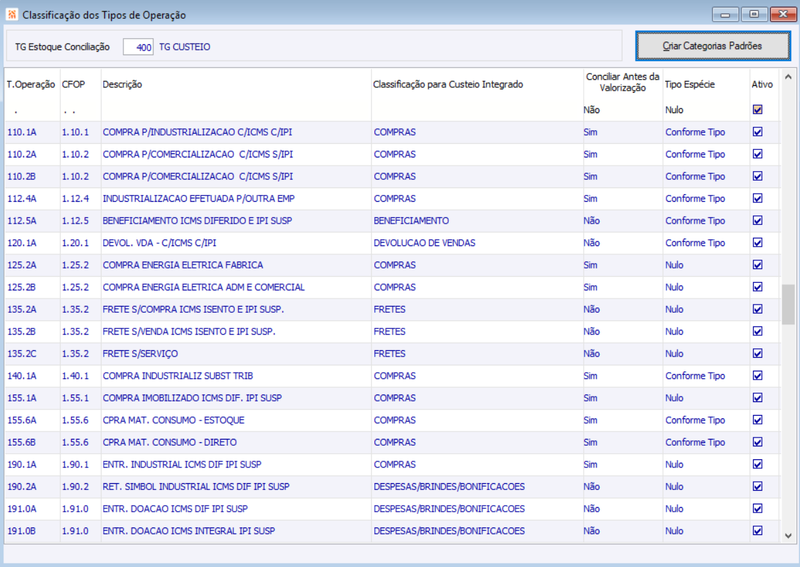Select BENEFICIAMENTO ICMS DIFERIDO E IPI SUSP
The image size is (800, 567).
[197, 220]
